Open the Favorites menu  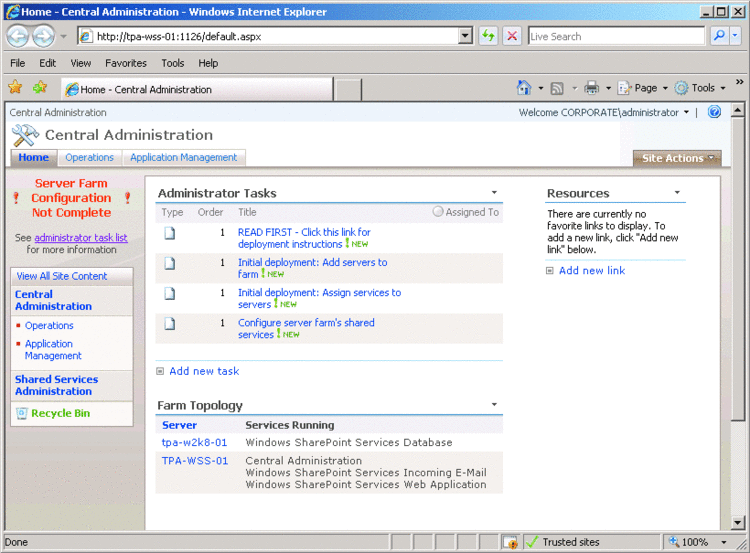126,63
